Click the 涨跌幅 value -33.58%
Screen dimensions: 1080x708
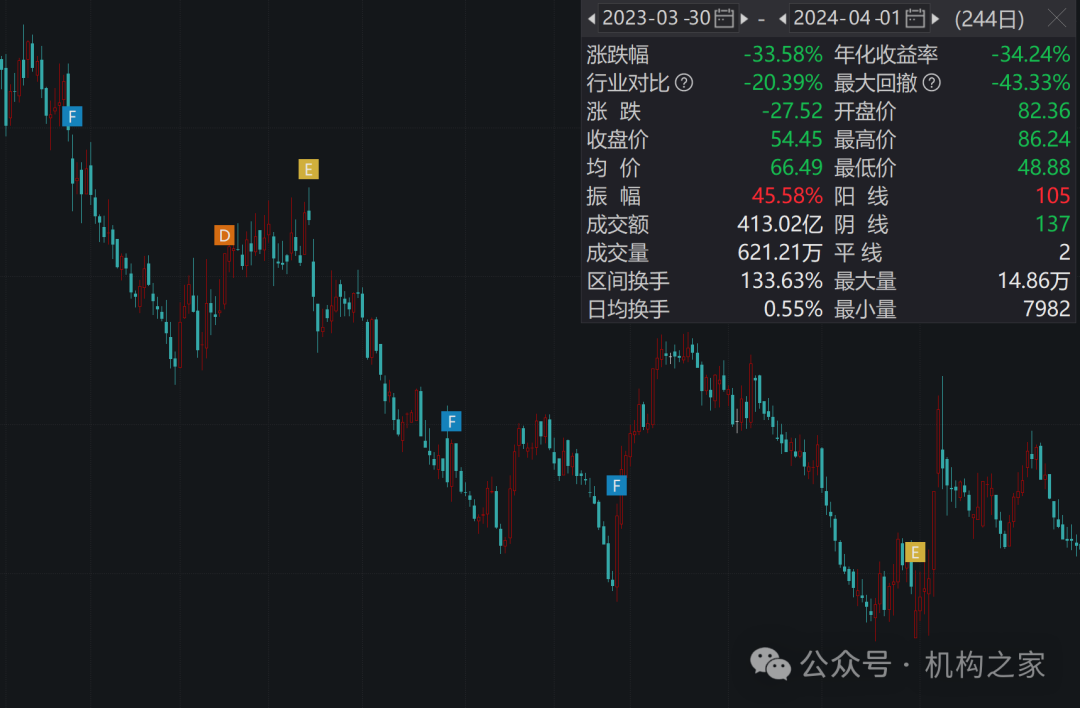pos(782,54)
